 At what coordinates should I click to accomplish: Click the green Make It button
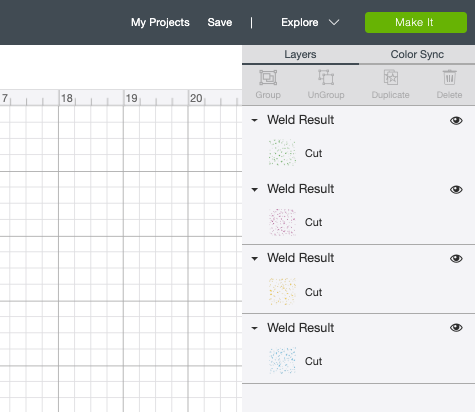click(416, 22)
